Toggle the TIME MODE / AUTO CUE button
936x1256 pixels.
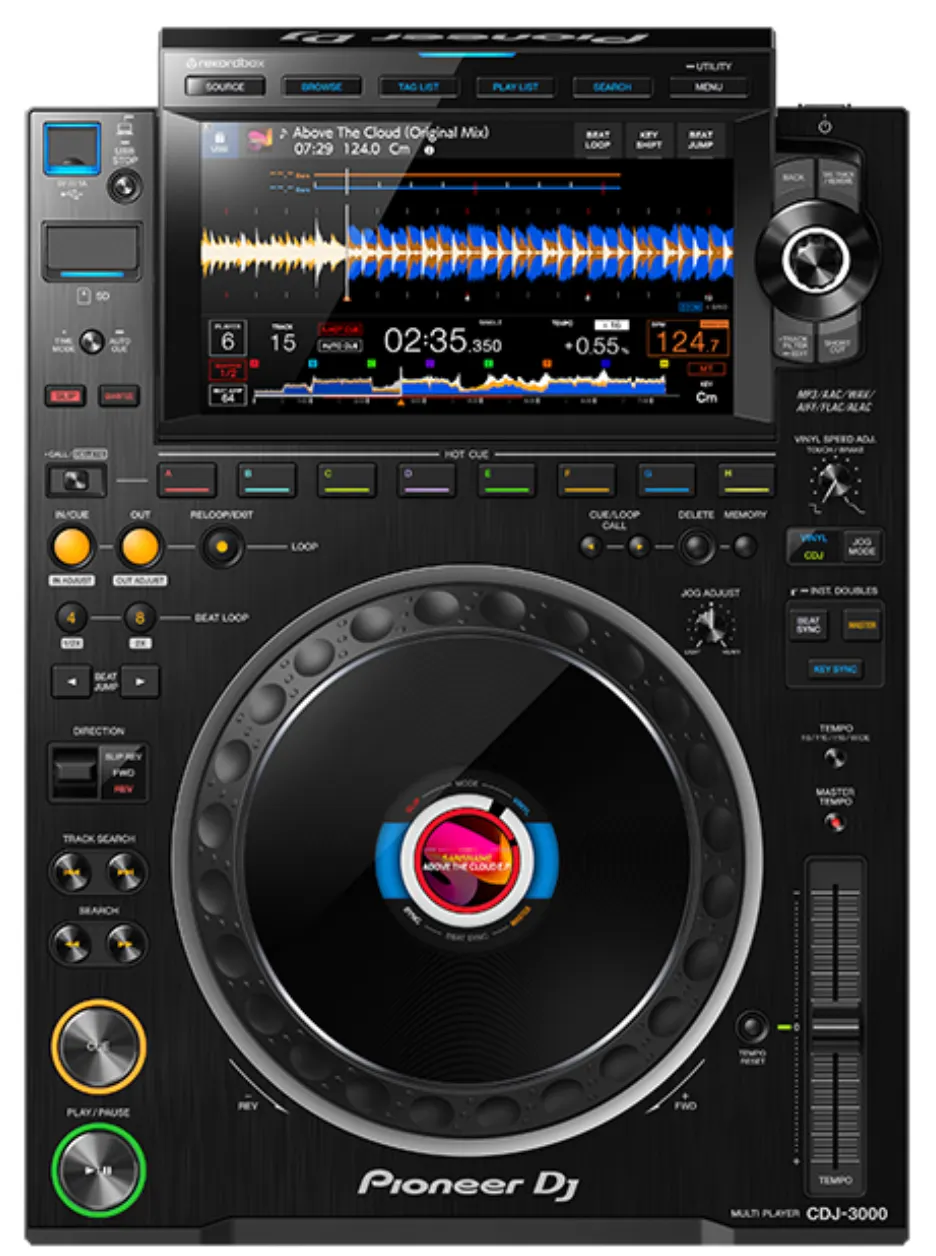click(x=91, y=341)
